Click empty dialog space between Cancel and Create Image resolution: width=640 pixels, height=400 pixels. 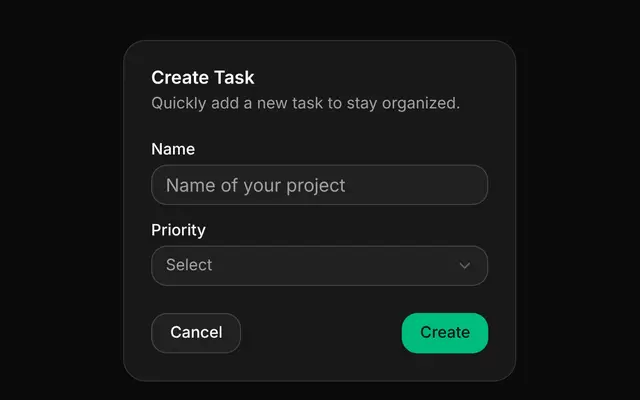pos(321,333)
